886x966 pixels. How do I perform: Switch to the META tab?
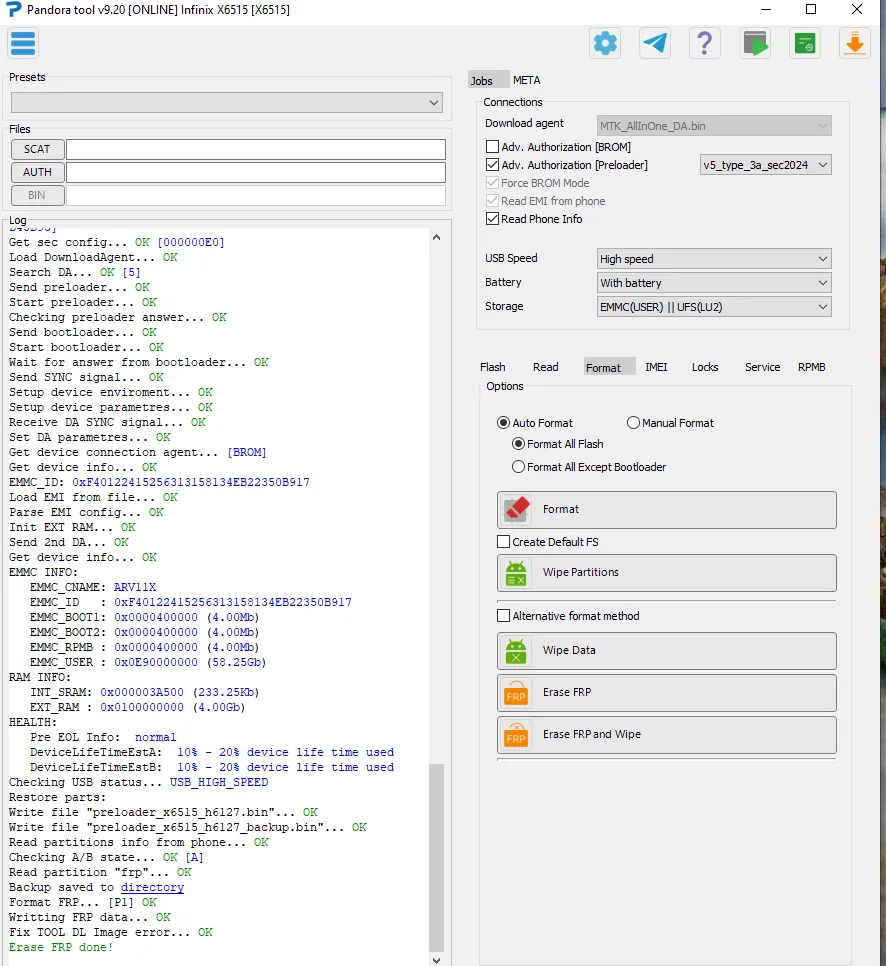click(526, 80)
